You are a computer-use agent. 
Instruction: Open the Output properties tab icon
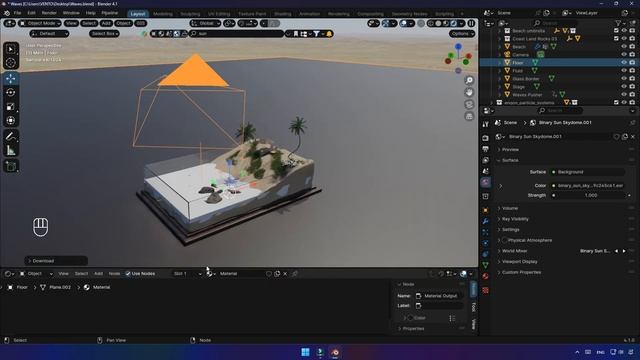[485, 149]
